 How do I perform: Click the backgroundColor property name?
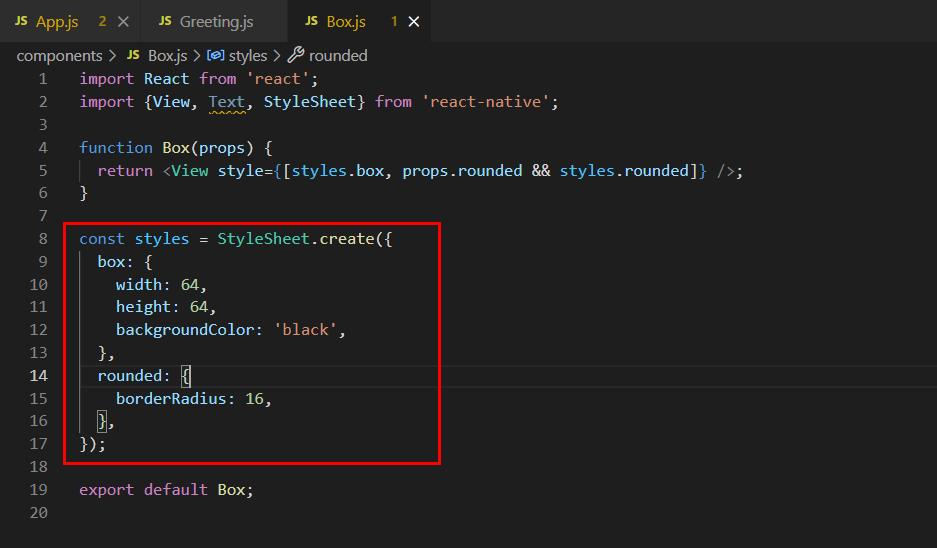185,330
